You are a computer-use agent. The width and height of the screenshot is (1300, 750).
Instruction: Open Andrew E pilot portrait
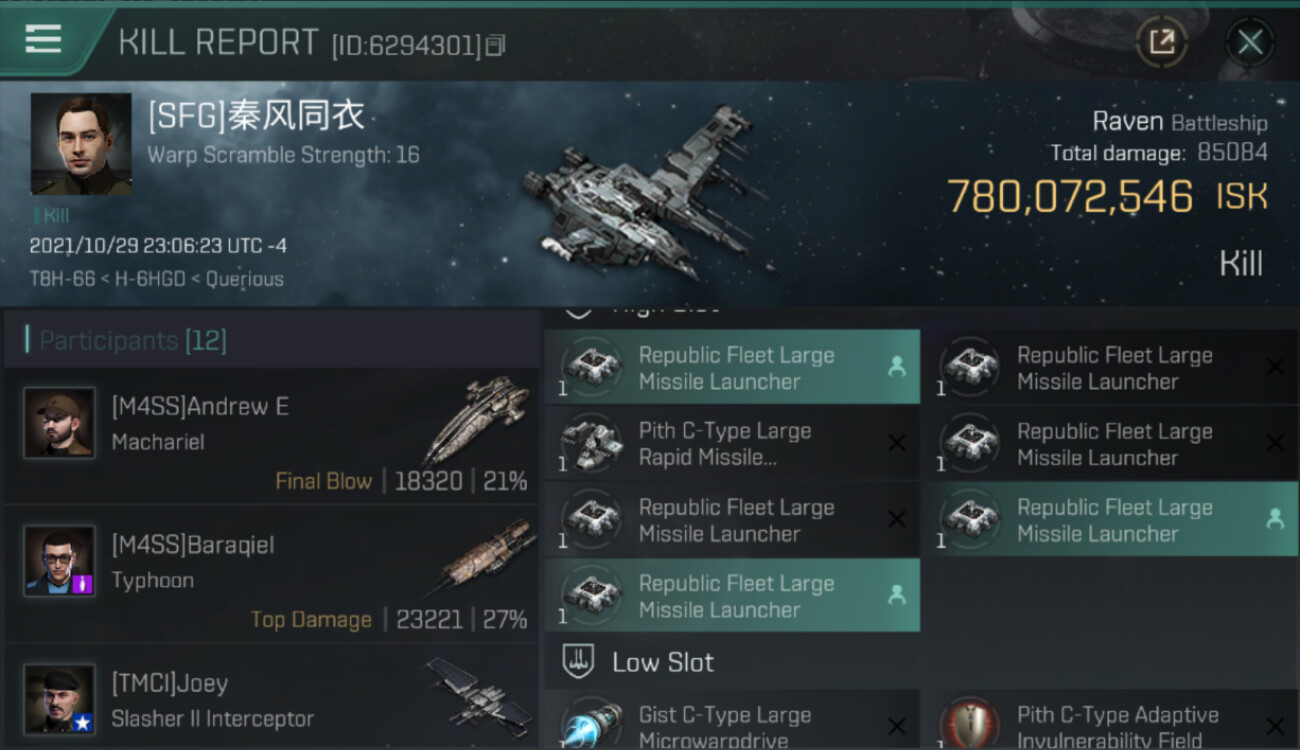pyautogui.click(x=60, y=423)
